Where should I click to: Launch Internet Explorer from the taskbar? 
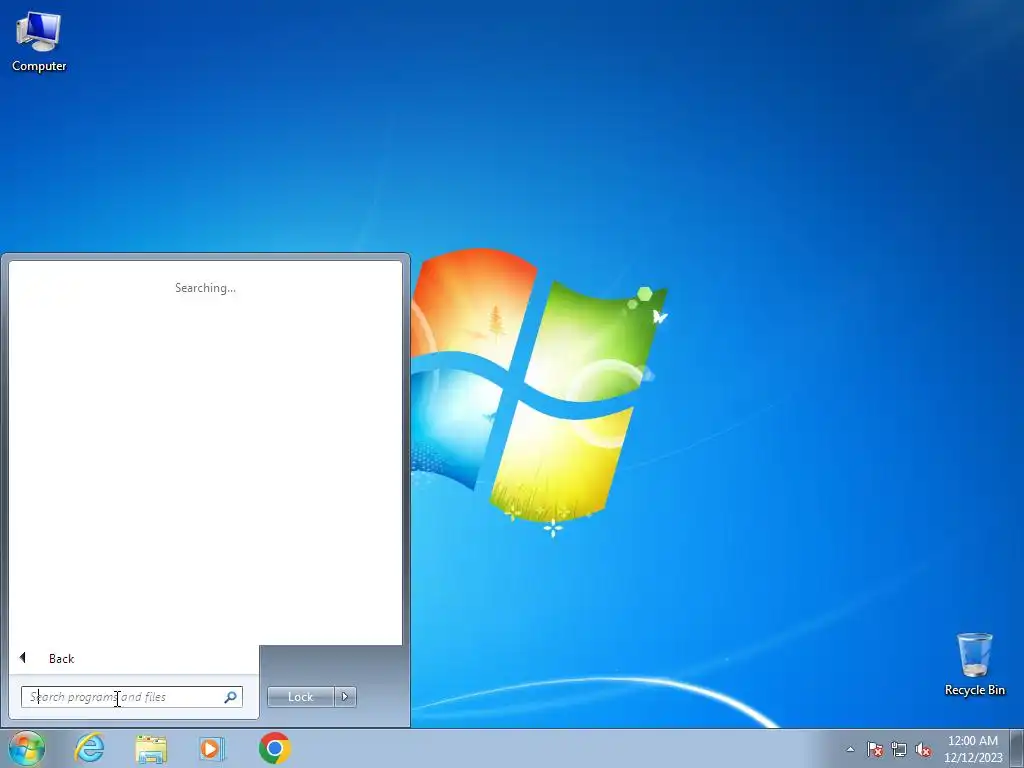(89, 748)
